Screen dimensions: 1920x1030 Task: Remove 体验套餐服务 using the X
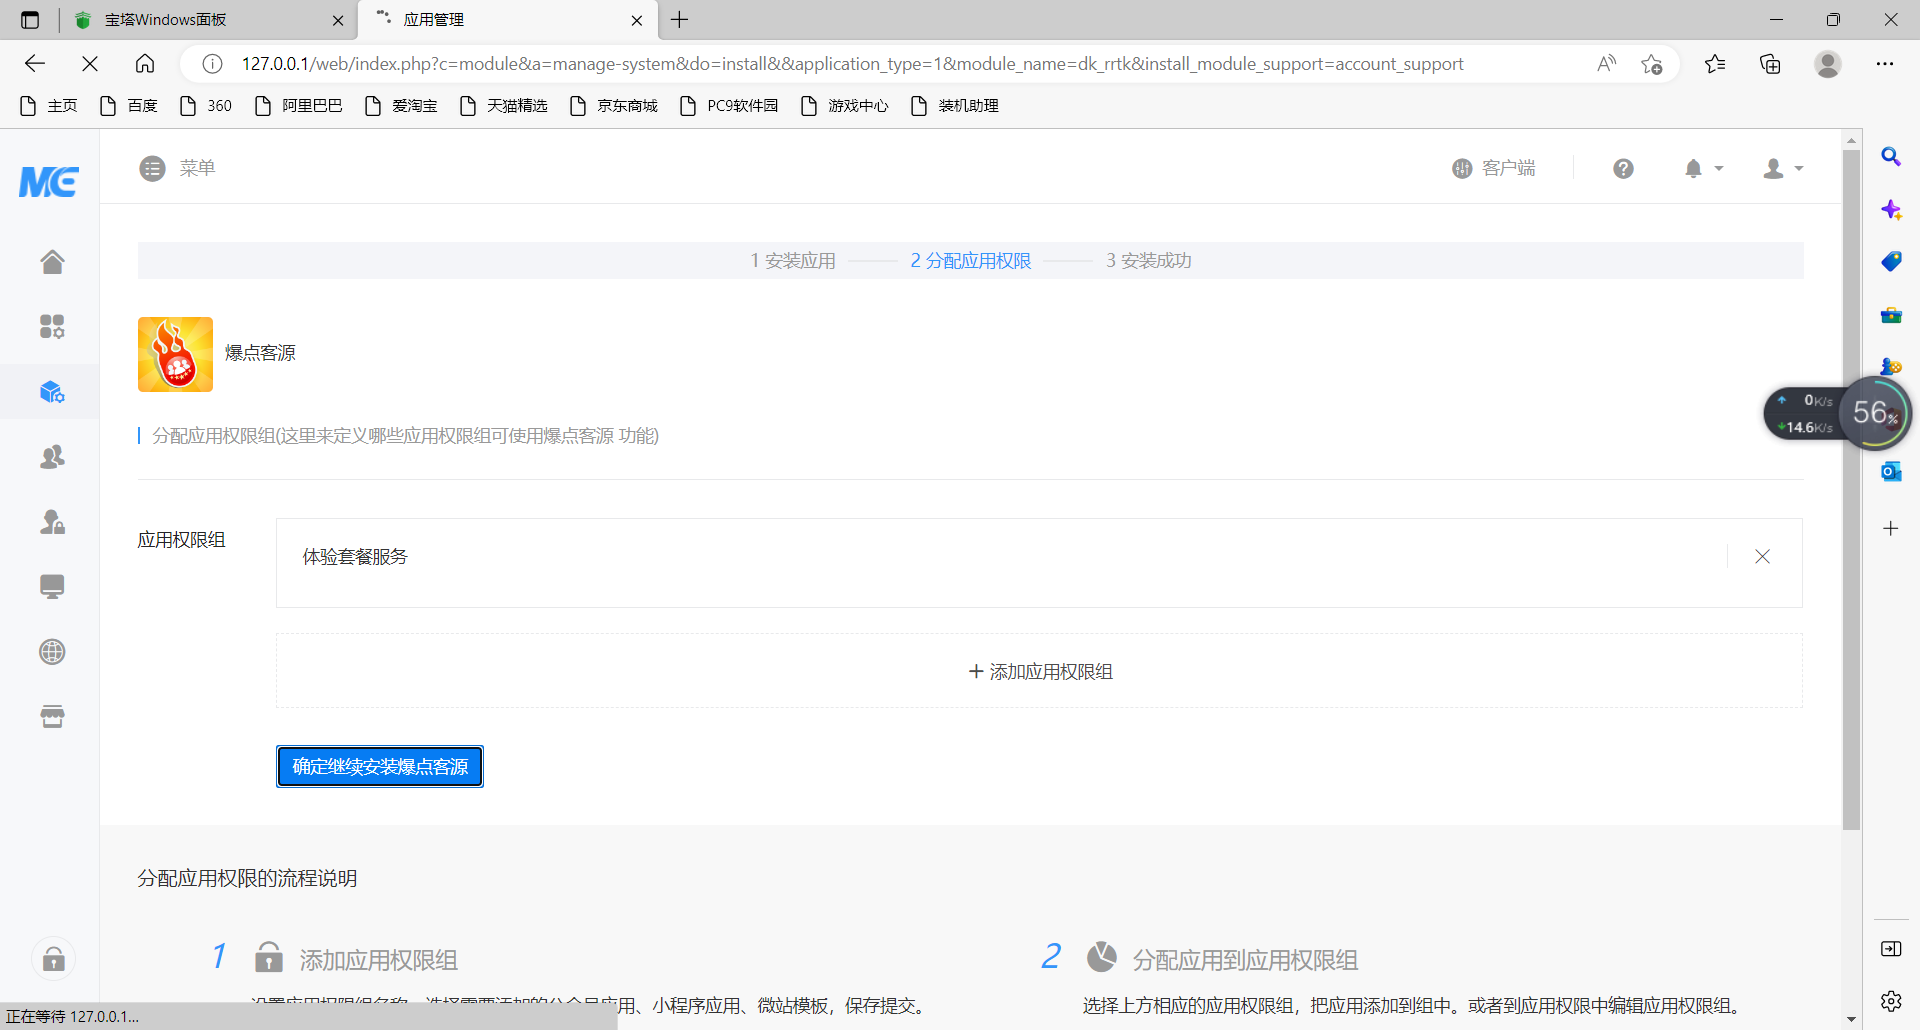1762,557
